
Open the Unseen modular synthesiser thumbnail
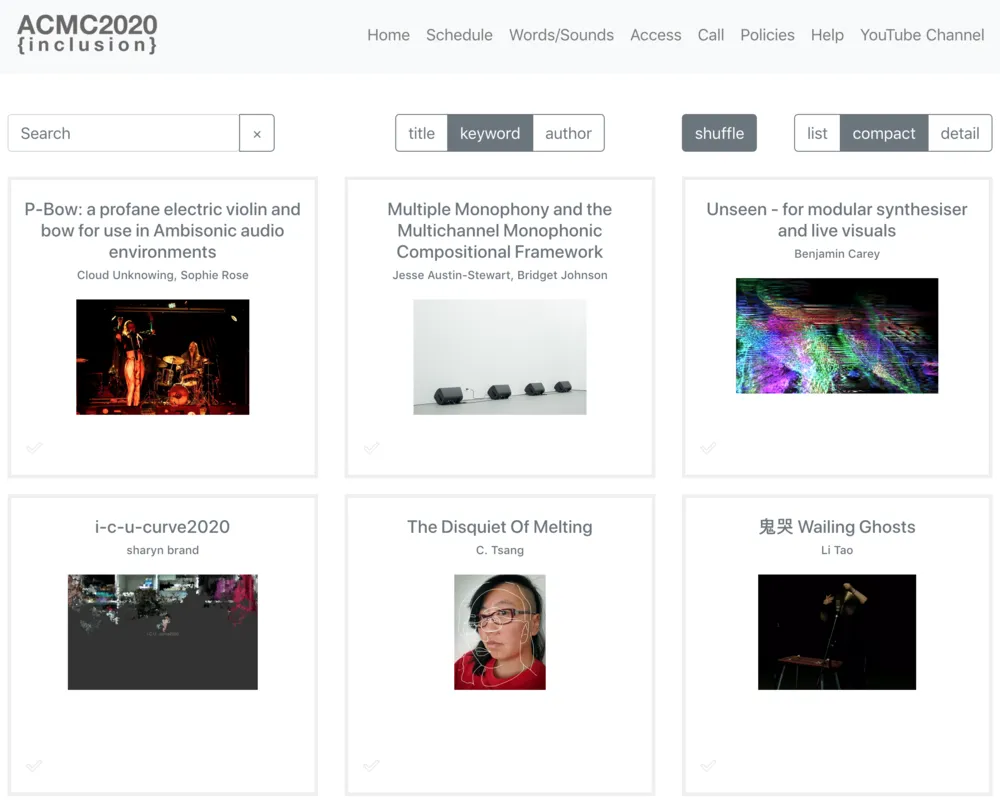[x=837, y=336]
